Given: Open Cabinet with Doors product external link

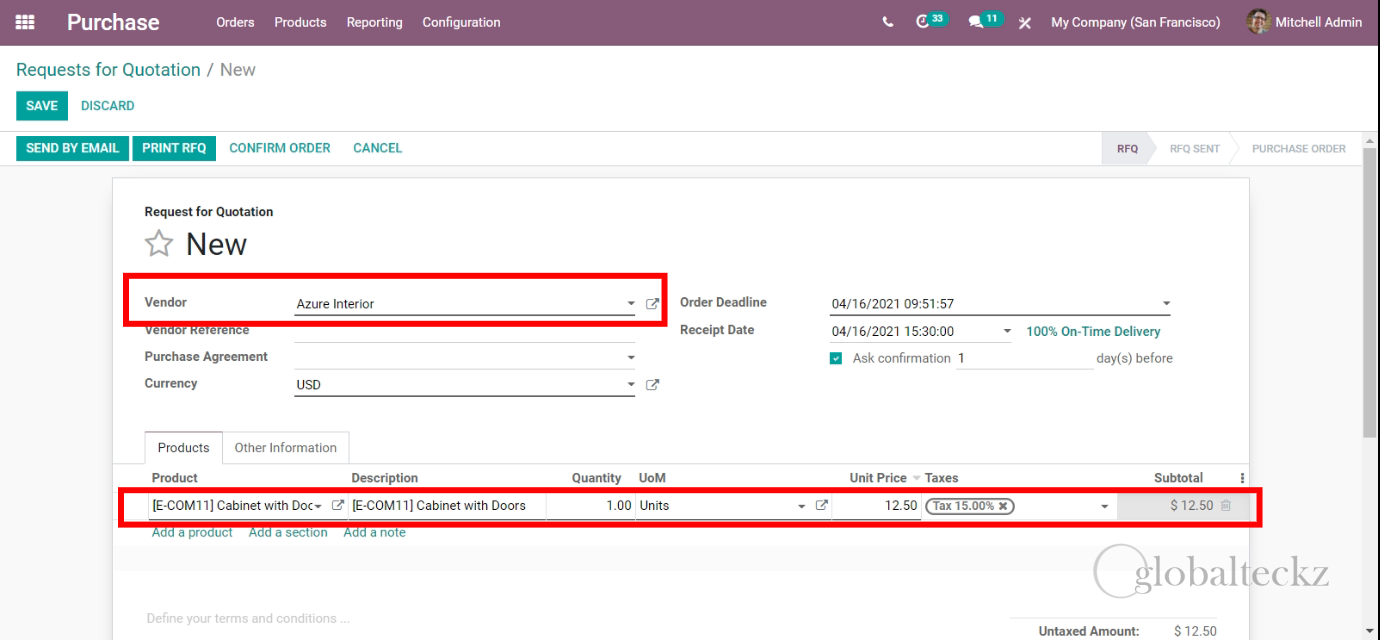Looking at the screenshot, I should (338, 506).
